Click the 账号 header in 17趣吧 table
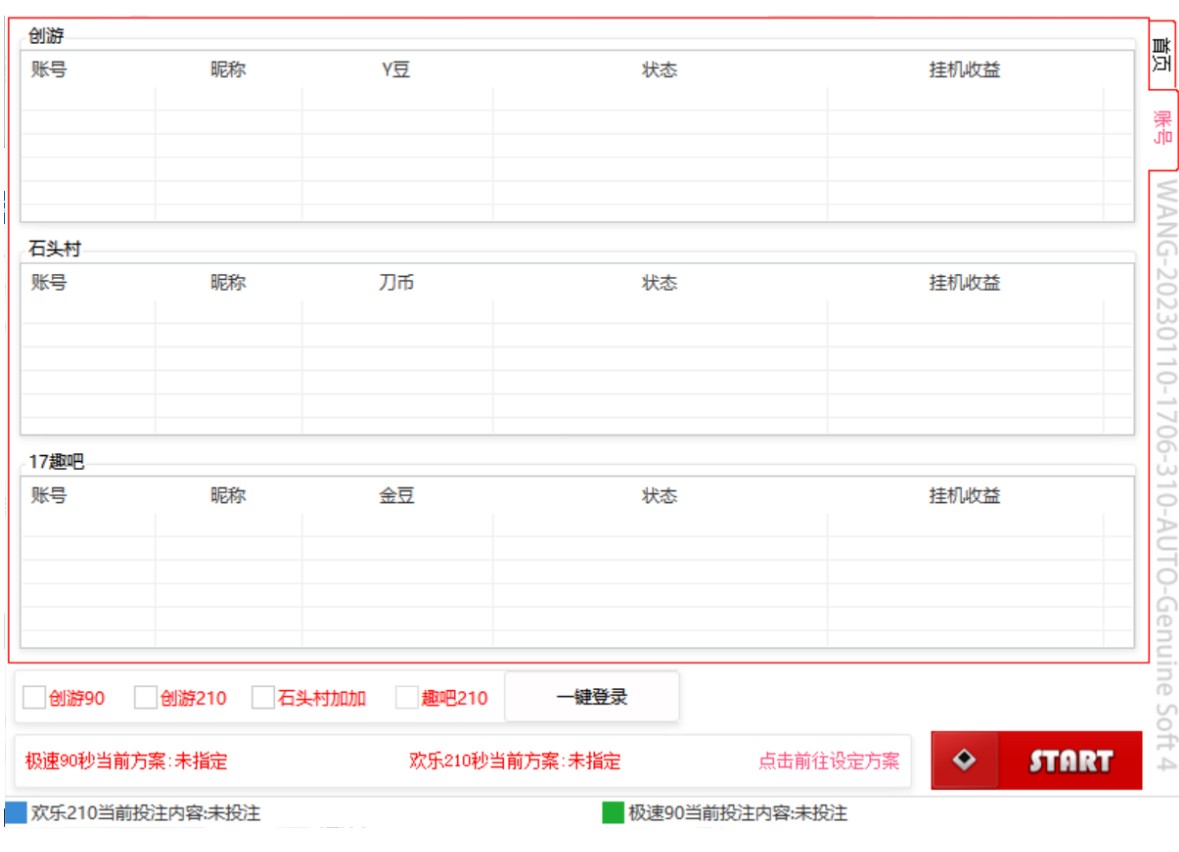The width and height of the screenshot is (1179, 852). point(49,496)
